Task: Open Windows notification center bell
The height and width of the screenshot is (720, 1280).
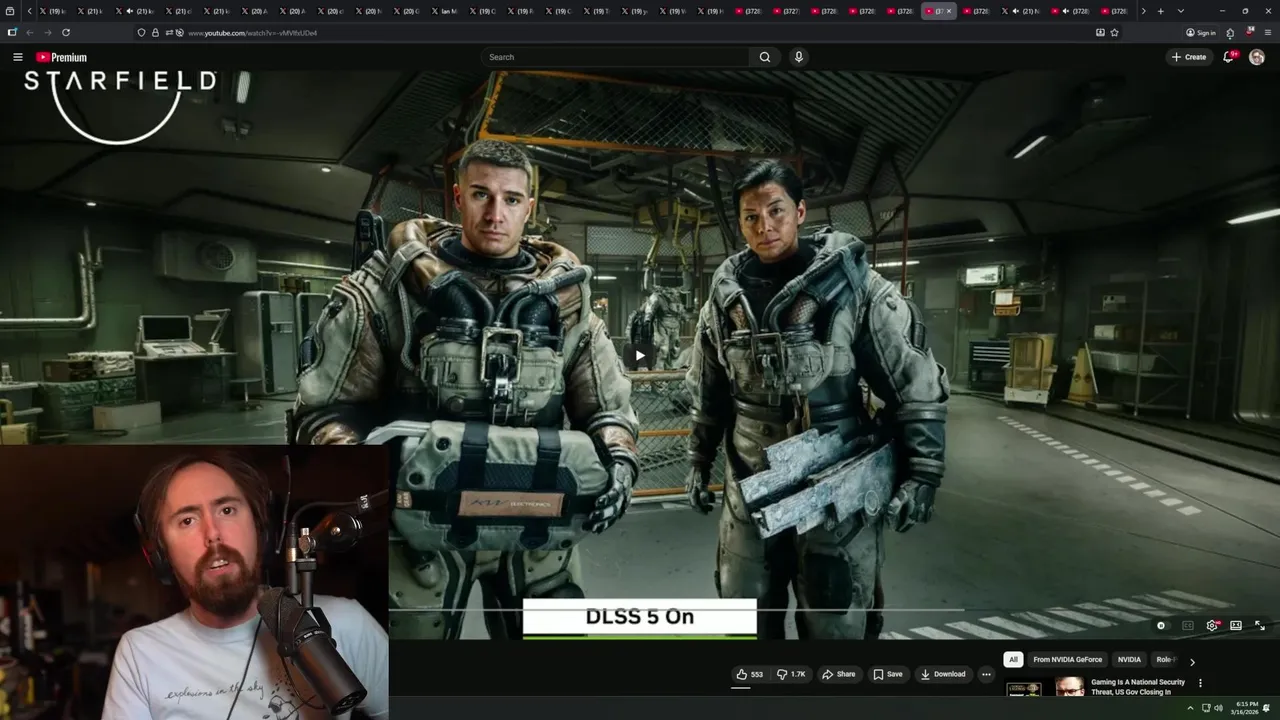Action: coord(1267,708)
